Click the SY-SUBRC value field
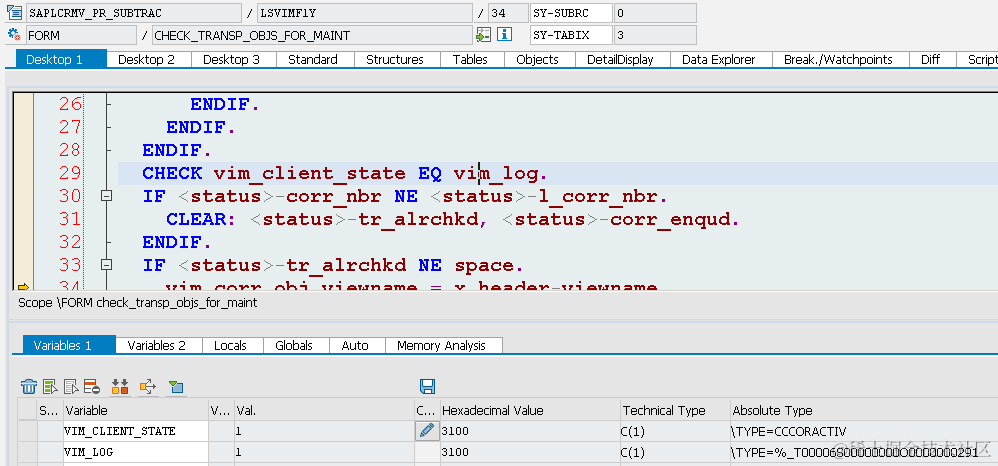The width and height of the screenshot is (998, 466). 654,13
